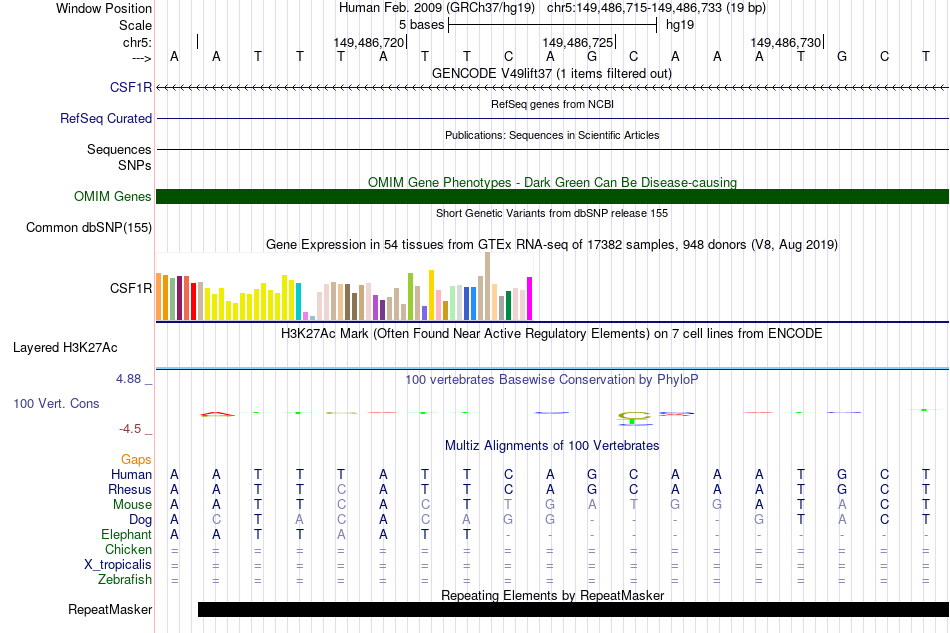This screenshot has width=950, height=633.
Task: Select the OMIM Genes track label
Action: [x=113, y=197]
